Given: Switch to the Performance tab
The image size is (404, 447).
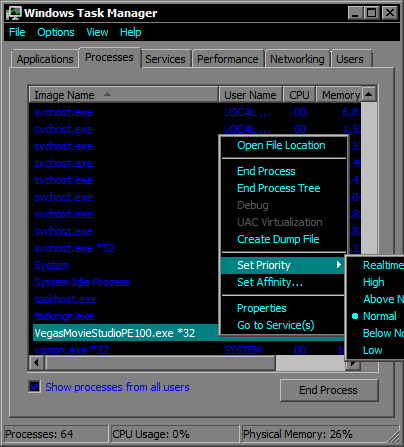Looking at the screenshot, I should [x=228, y=59].
